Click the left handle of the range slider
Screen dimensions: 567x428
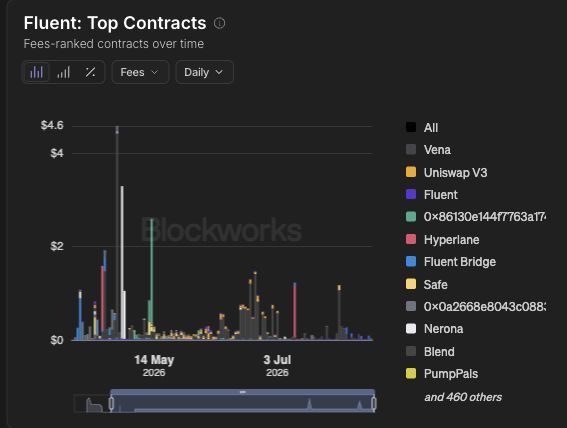[x=111, y=403]
